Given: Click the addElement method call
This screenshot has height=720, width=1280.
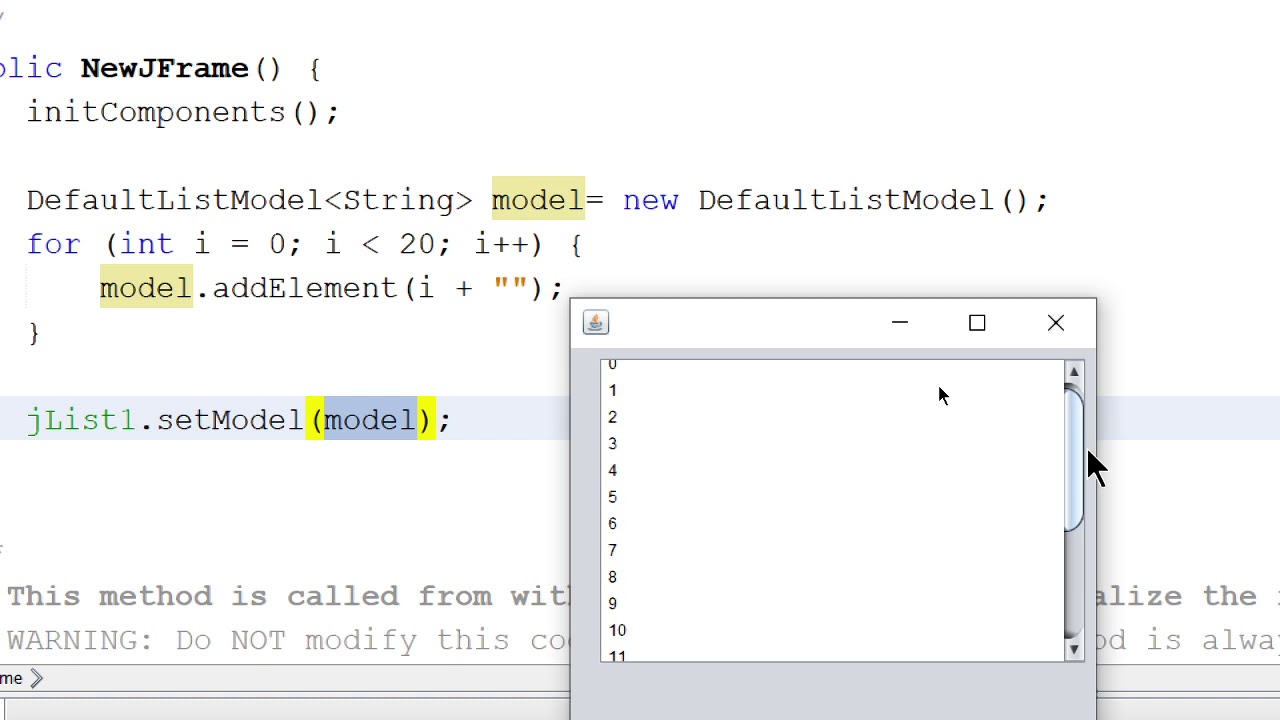Looking at the screenshot, I should (x=304, y=288).
